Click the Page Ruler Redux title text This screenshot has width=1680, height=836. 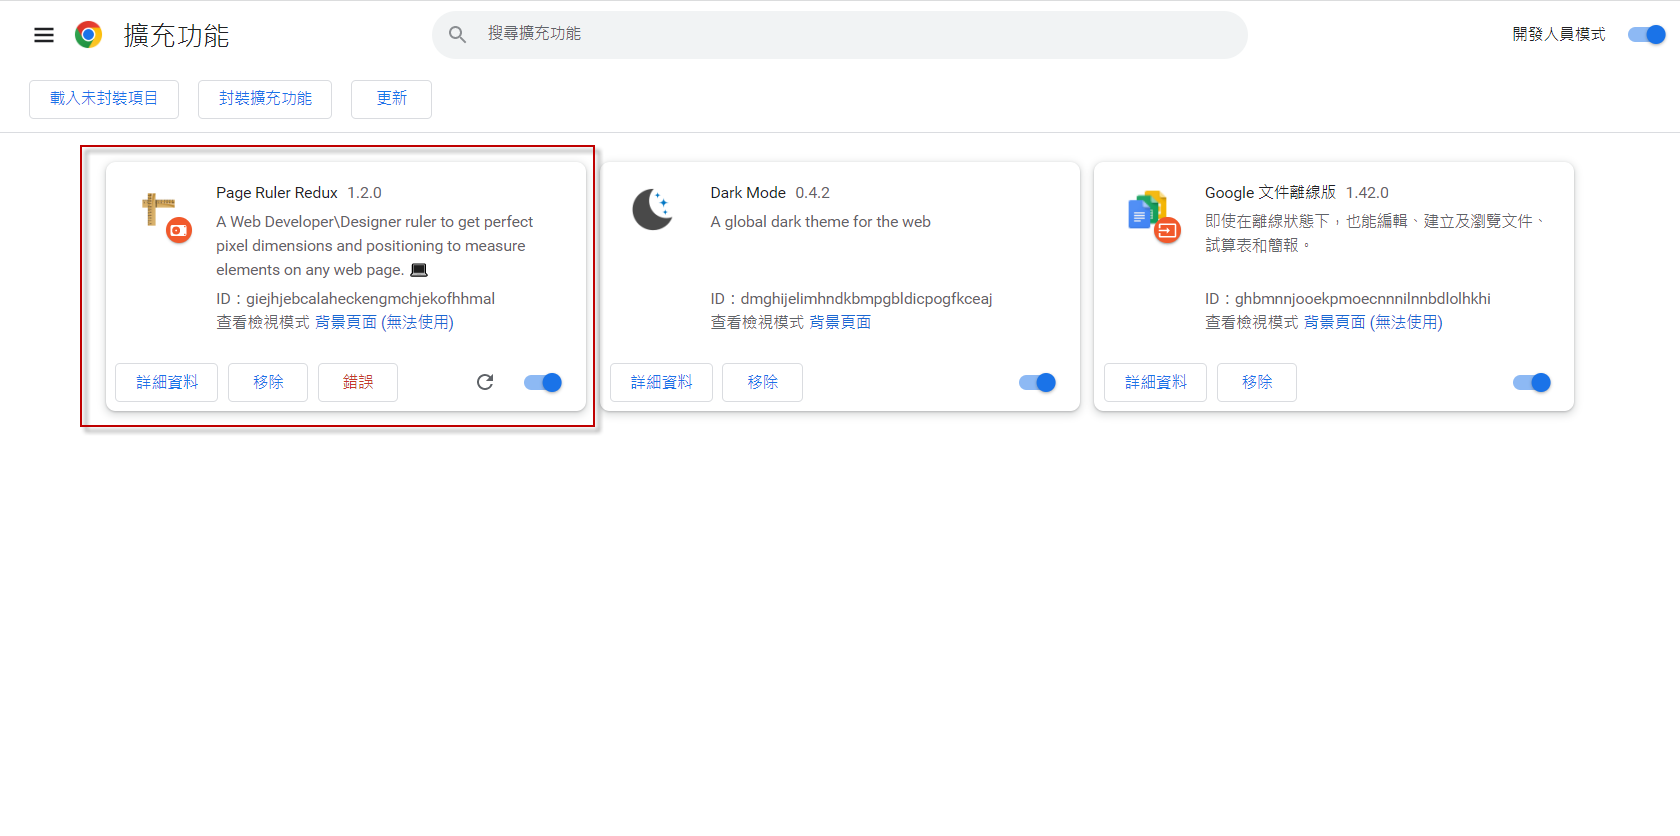[x=277, y=193]
